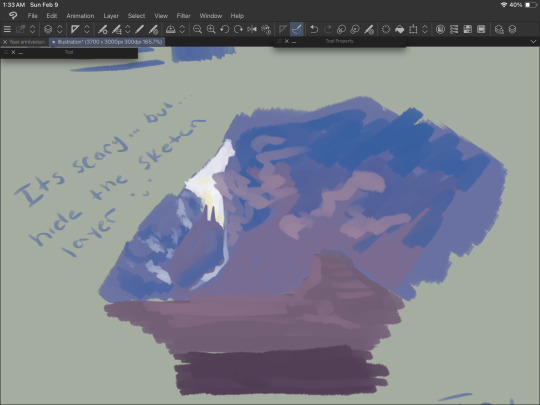Expand the arrows beside the save-to-tray icon
540x405 pixels.
point(182,29)
